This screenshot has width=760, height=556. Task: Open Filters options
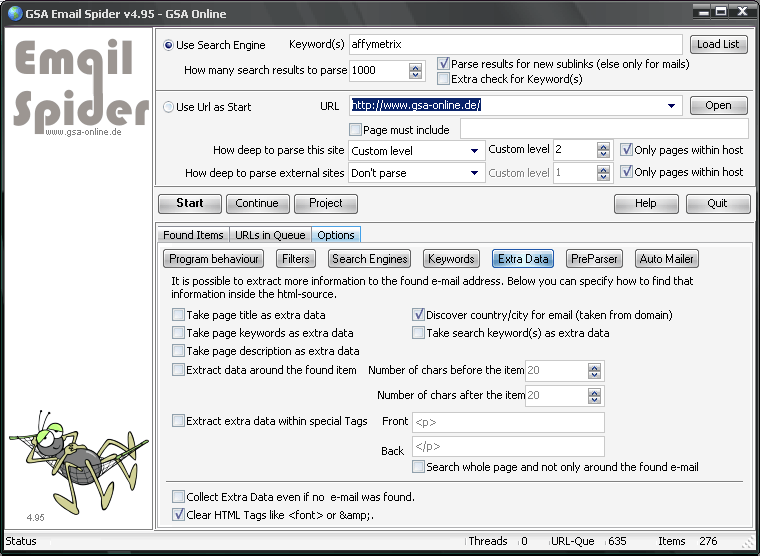296,259
